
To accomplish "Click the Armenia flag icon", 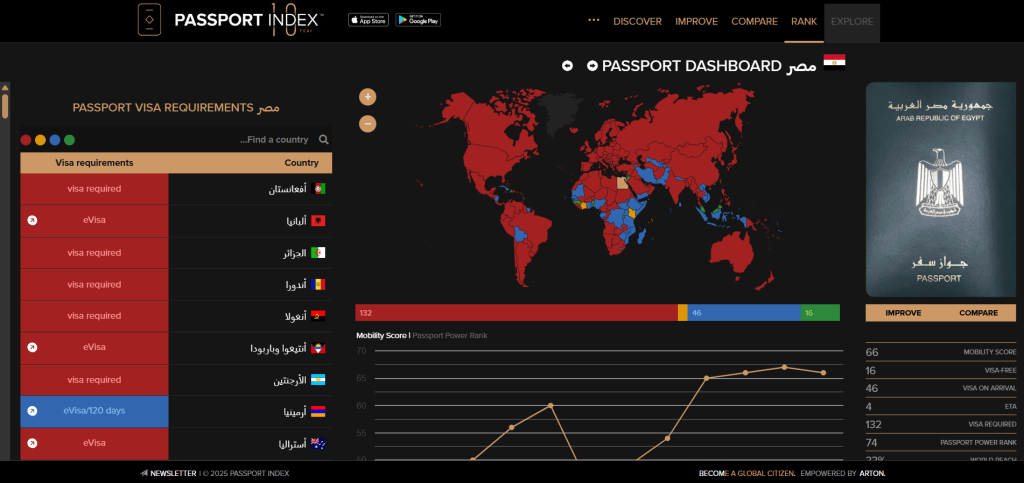I will click(x=318, y=412).
